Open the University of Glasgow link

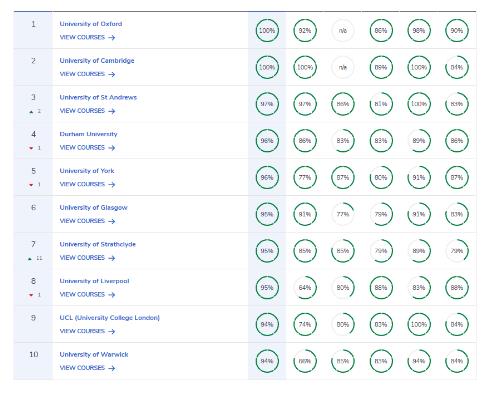coord(93,207)
